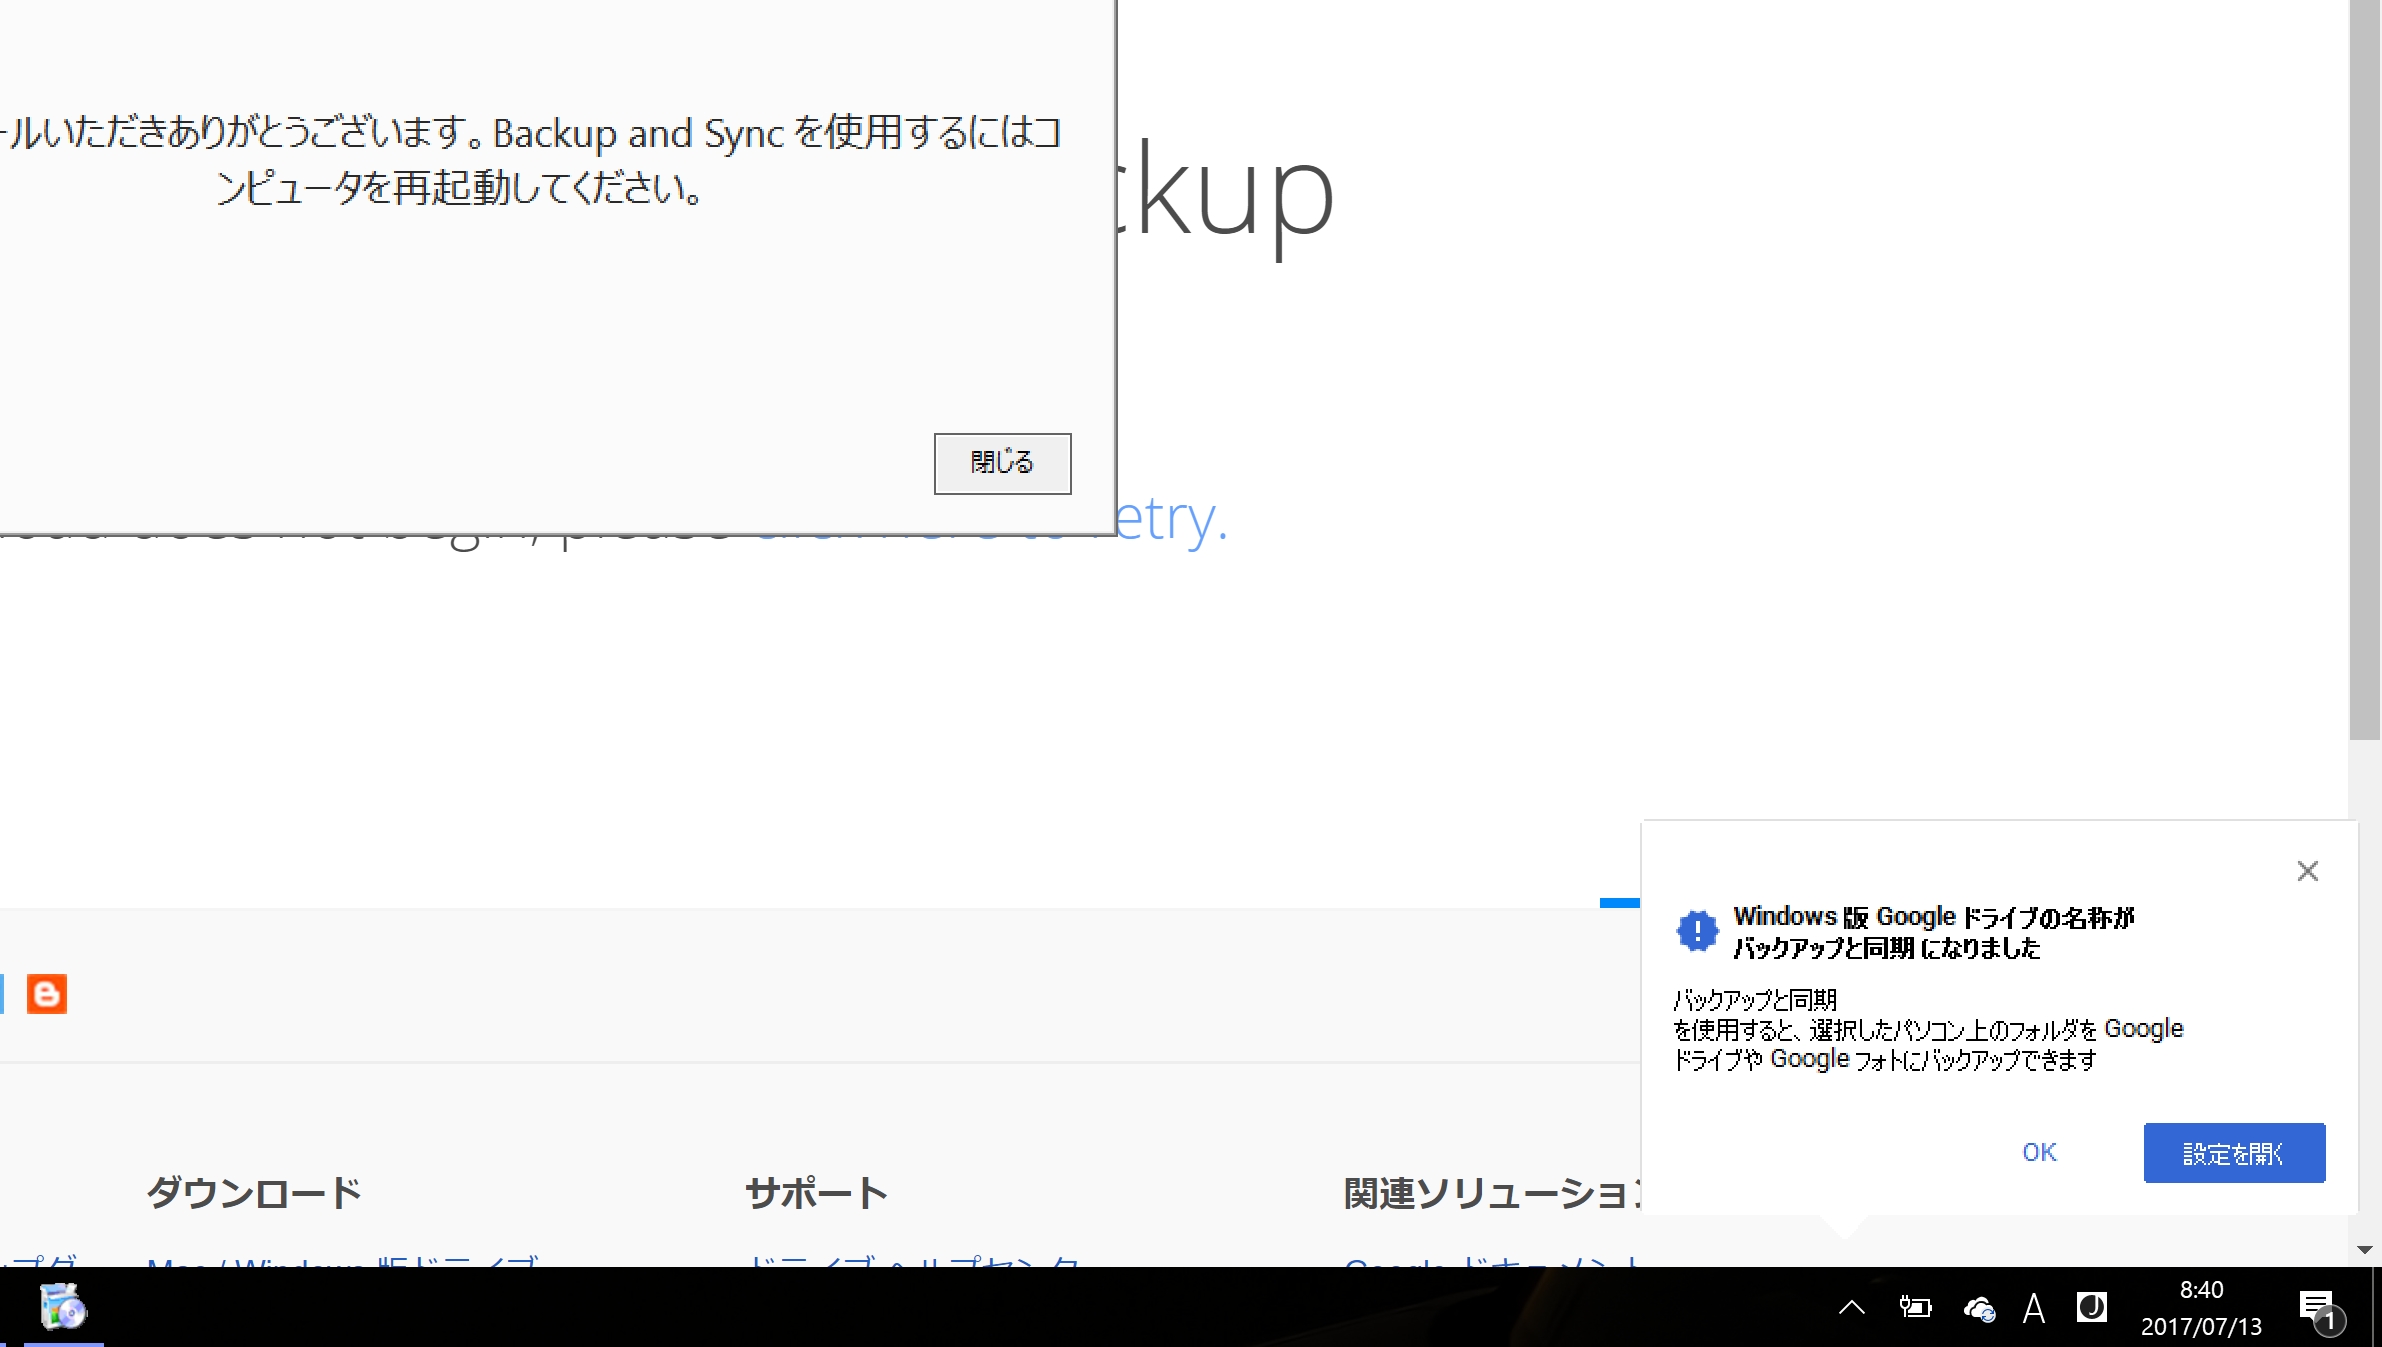Click the 設定を開く button
2382x1347 pixels.
point(2233,1153)
